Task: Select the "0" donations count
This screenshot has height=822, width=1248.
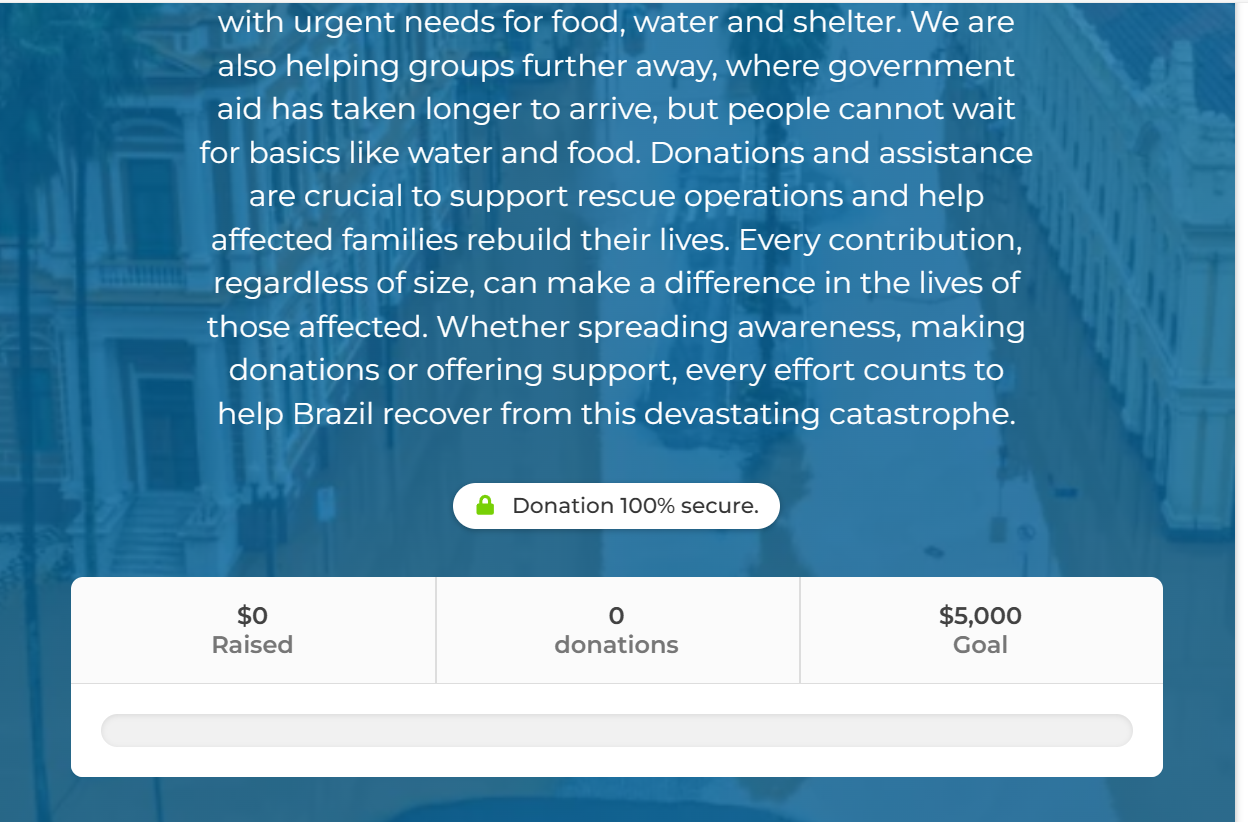Action: coord(616,615)
